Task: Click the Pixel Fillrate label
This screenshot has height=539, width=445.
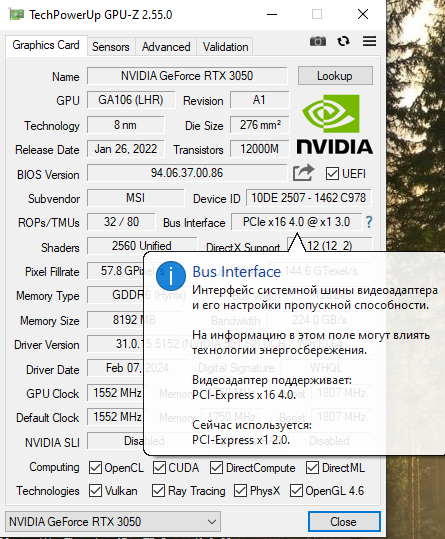Action: [52, 272]
